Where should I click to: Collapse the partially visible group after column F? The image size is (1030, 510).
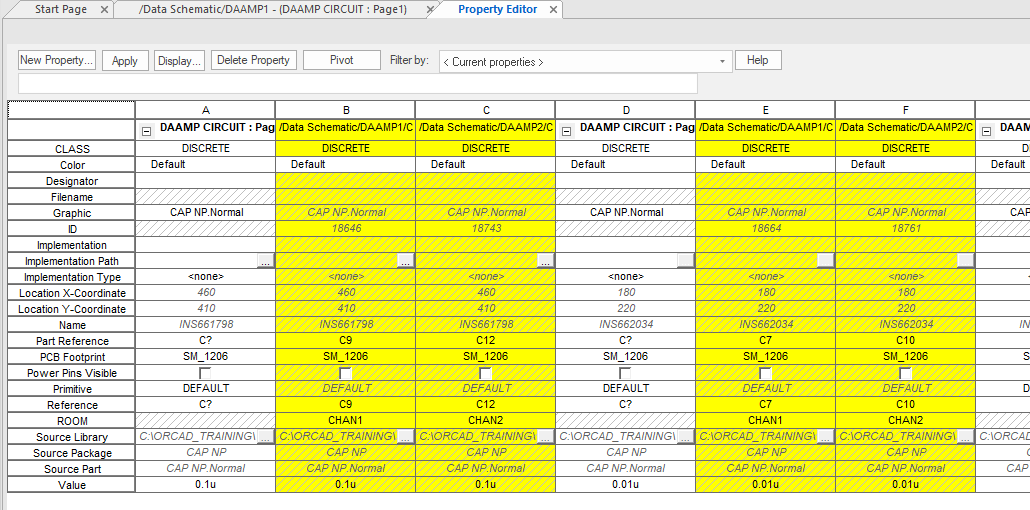pos(987,131)
